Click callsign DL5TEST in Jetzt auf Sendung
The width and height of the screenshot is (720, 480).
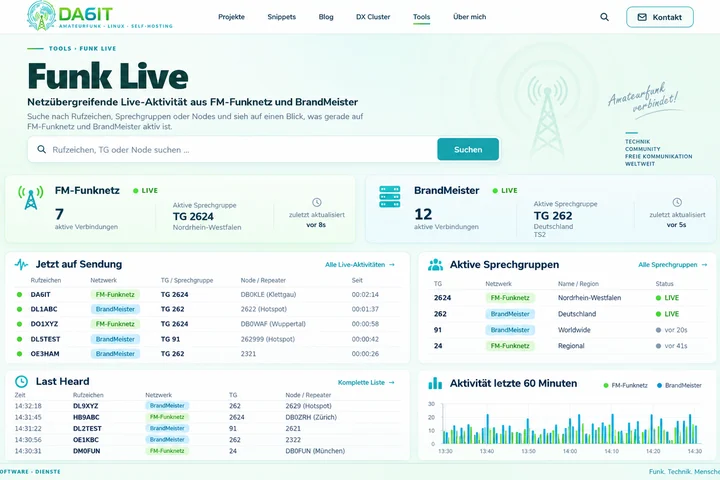45,339
